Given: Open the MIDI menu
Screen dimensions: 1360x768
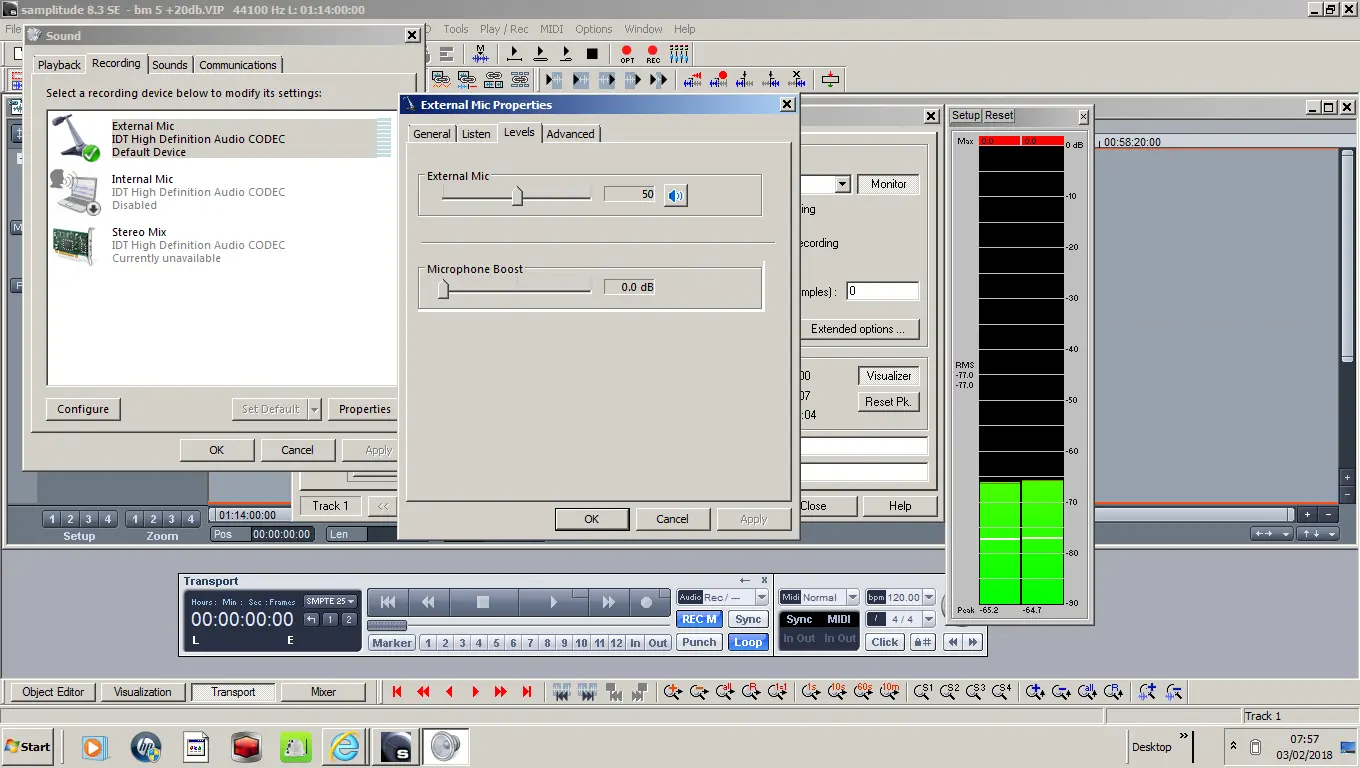Looking at the screenshot, I should coord(551,29).
